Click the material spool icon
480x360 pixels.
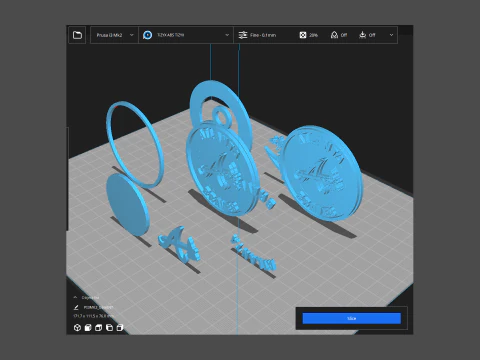[x=147, y=35]
